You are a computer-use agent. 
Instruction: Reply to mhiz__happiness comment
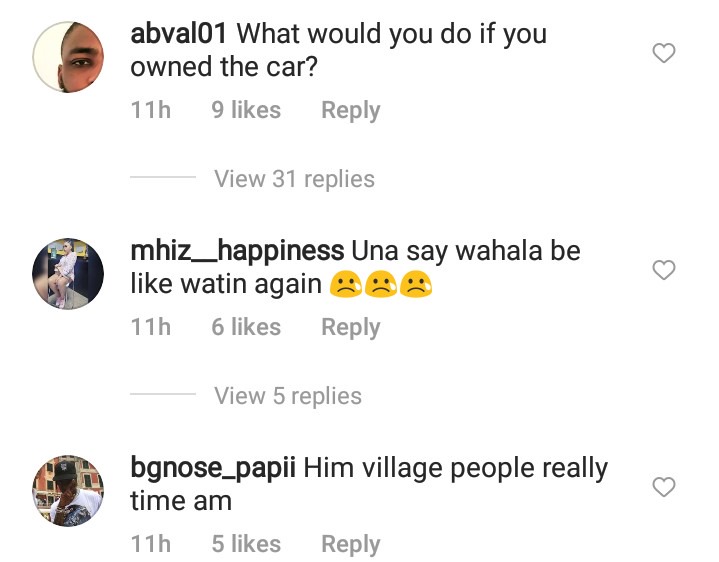[x=351, y=327]
